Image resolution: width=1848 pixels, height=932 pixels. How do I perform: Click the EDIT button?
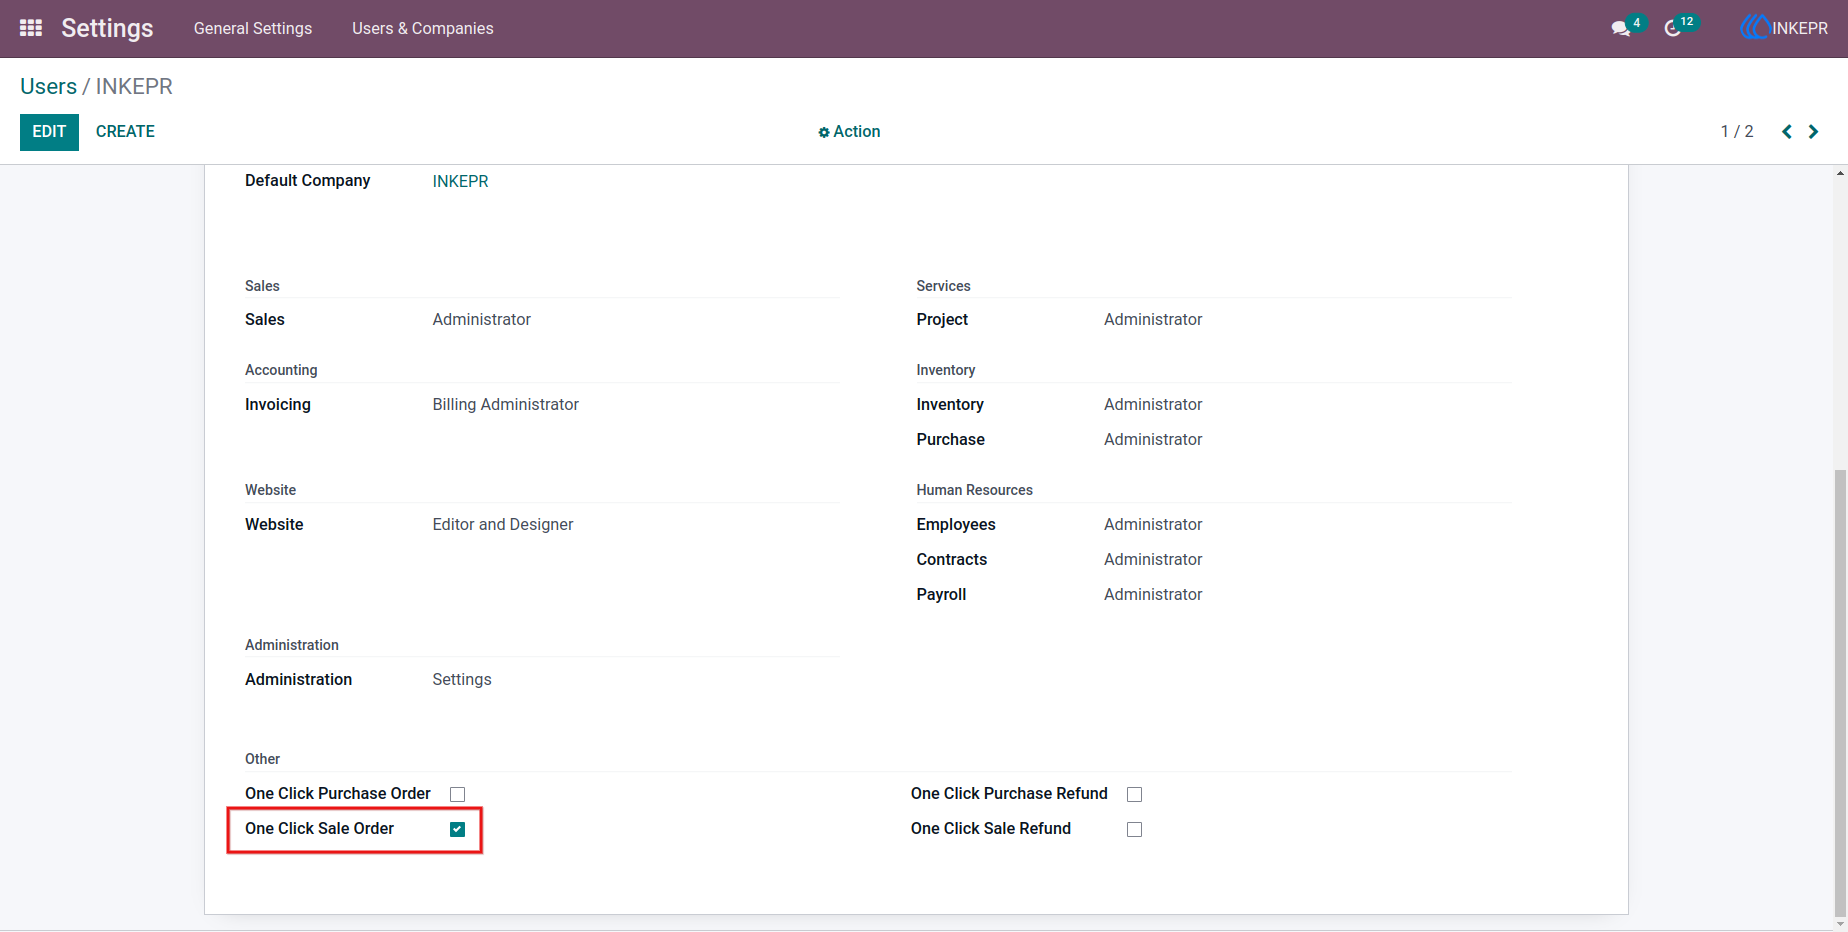tap(49, 132)
